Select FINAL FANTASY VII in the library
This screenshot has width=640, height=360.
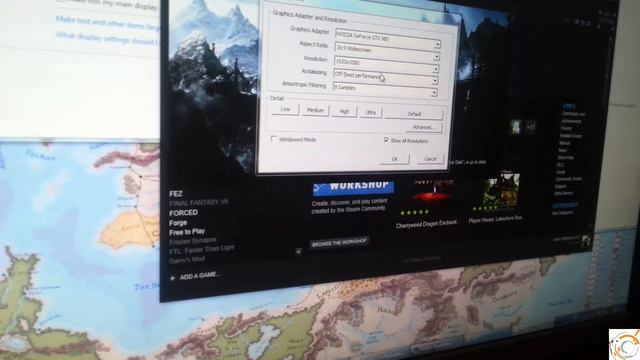199,202
